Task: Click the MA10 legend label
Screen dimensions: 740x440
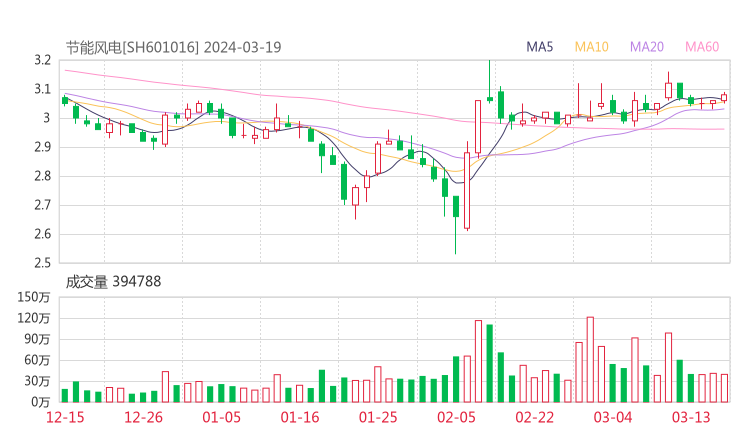Action: point(591,47)
